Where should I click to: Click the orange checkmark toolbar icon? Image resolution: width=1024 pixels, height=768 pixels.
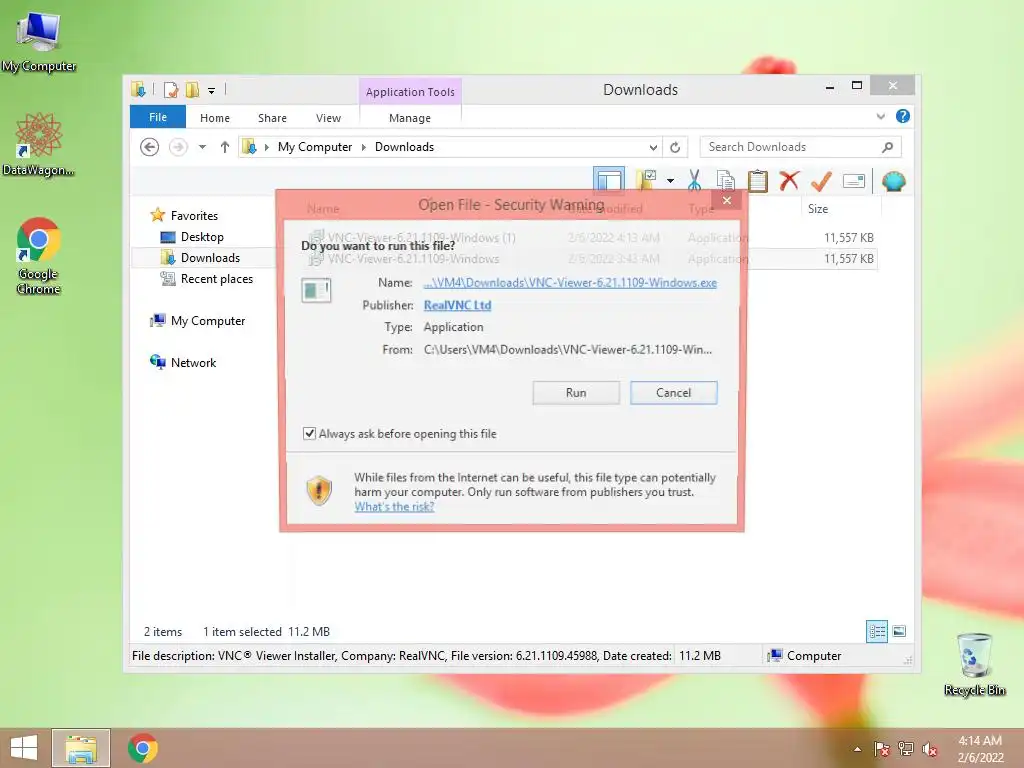(821, 181)
